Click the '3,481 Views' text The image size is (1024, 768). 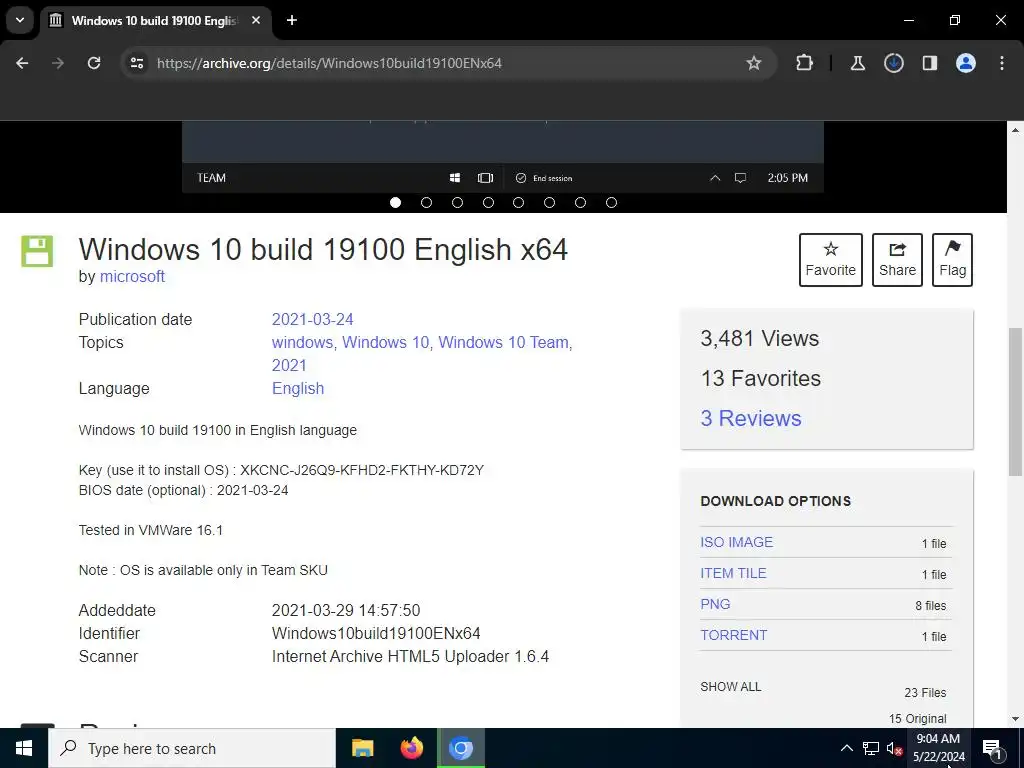click(760, 338)
